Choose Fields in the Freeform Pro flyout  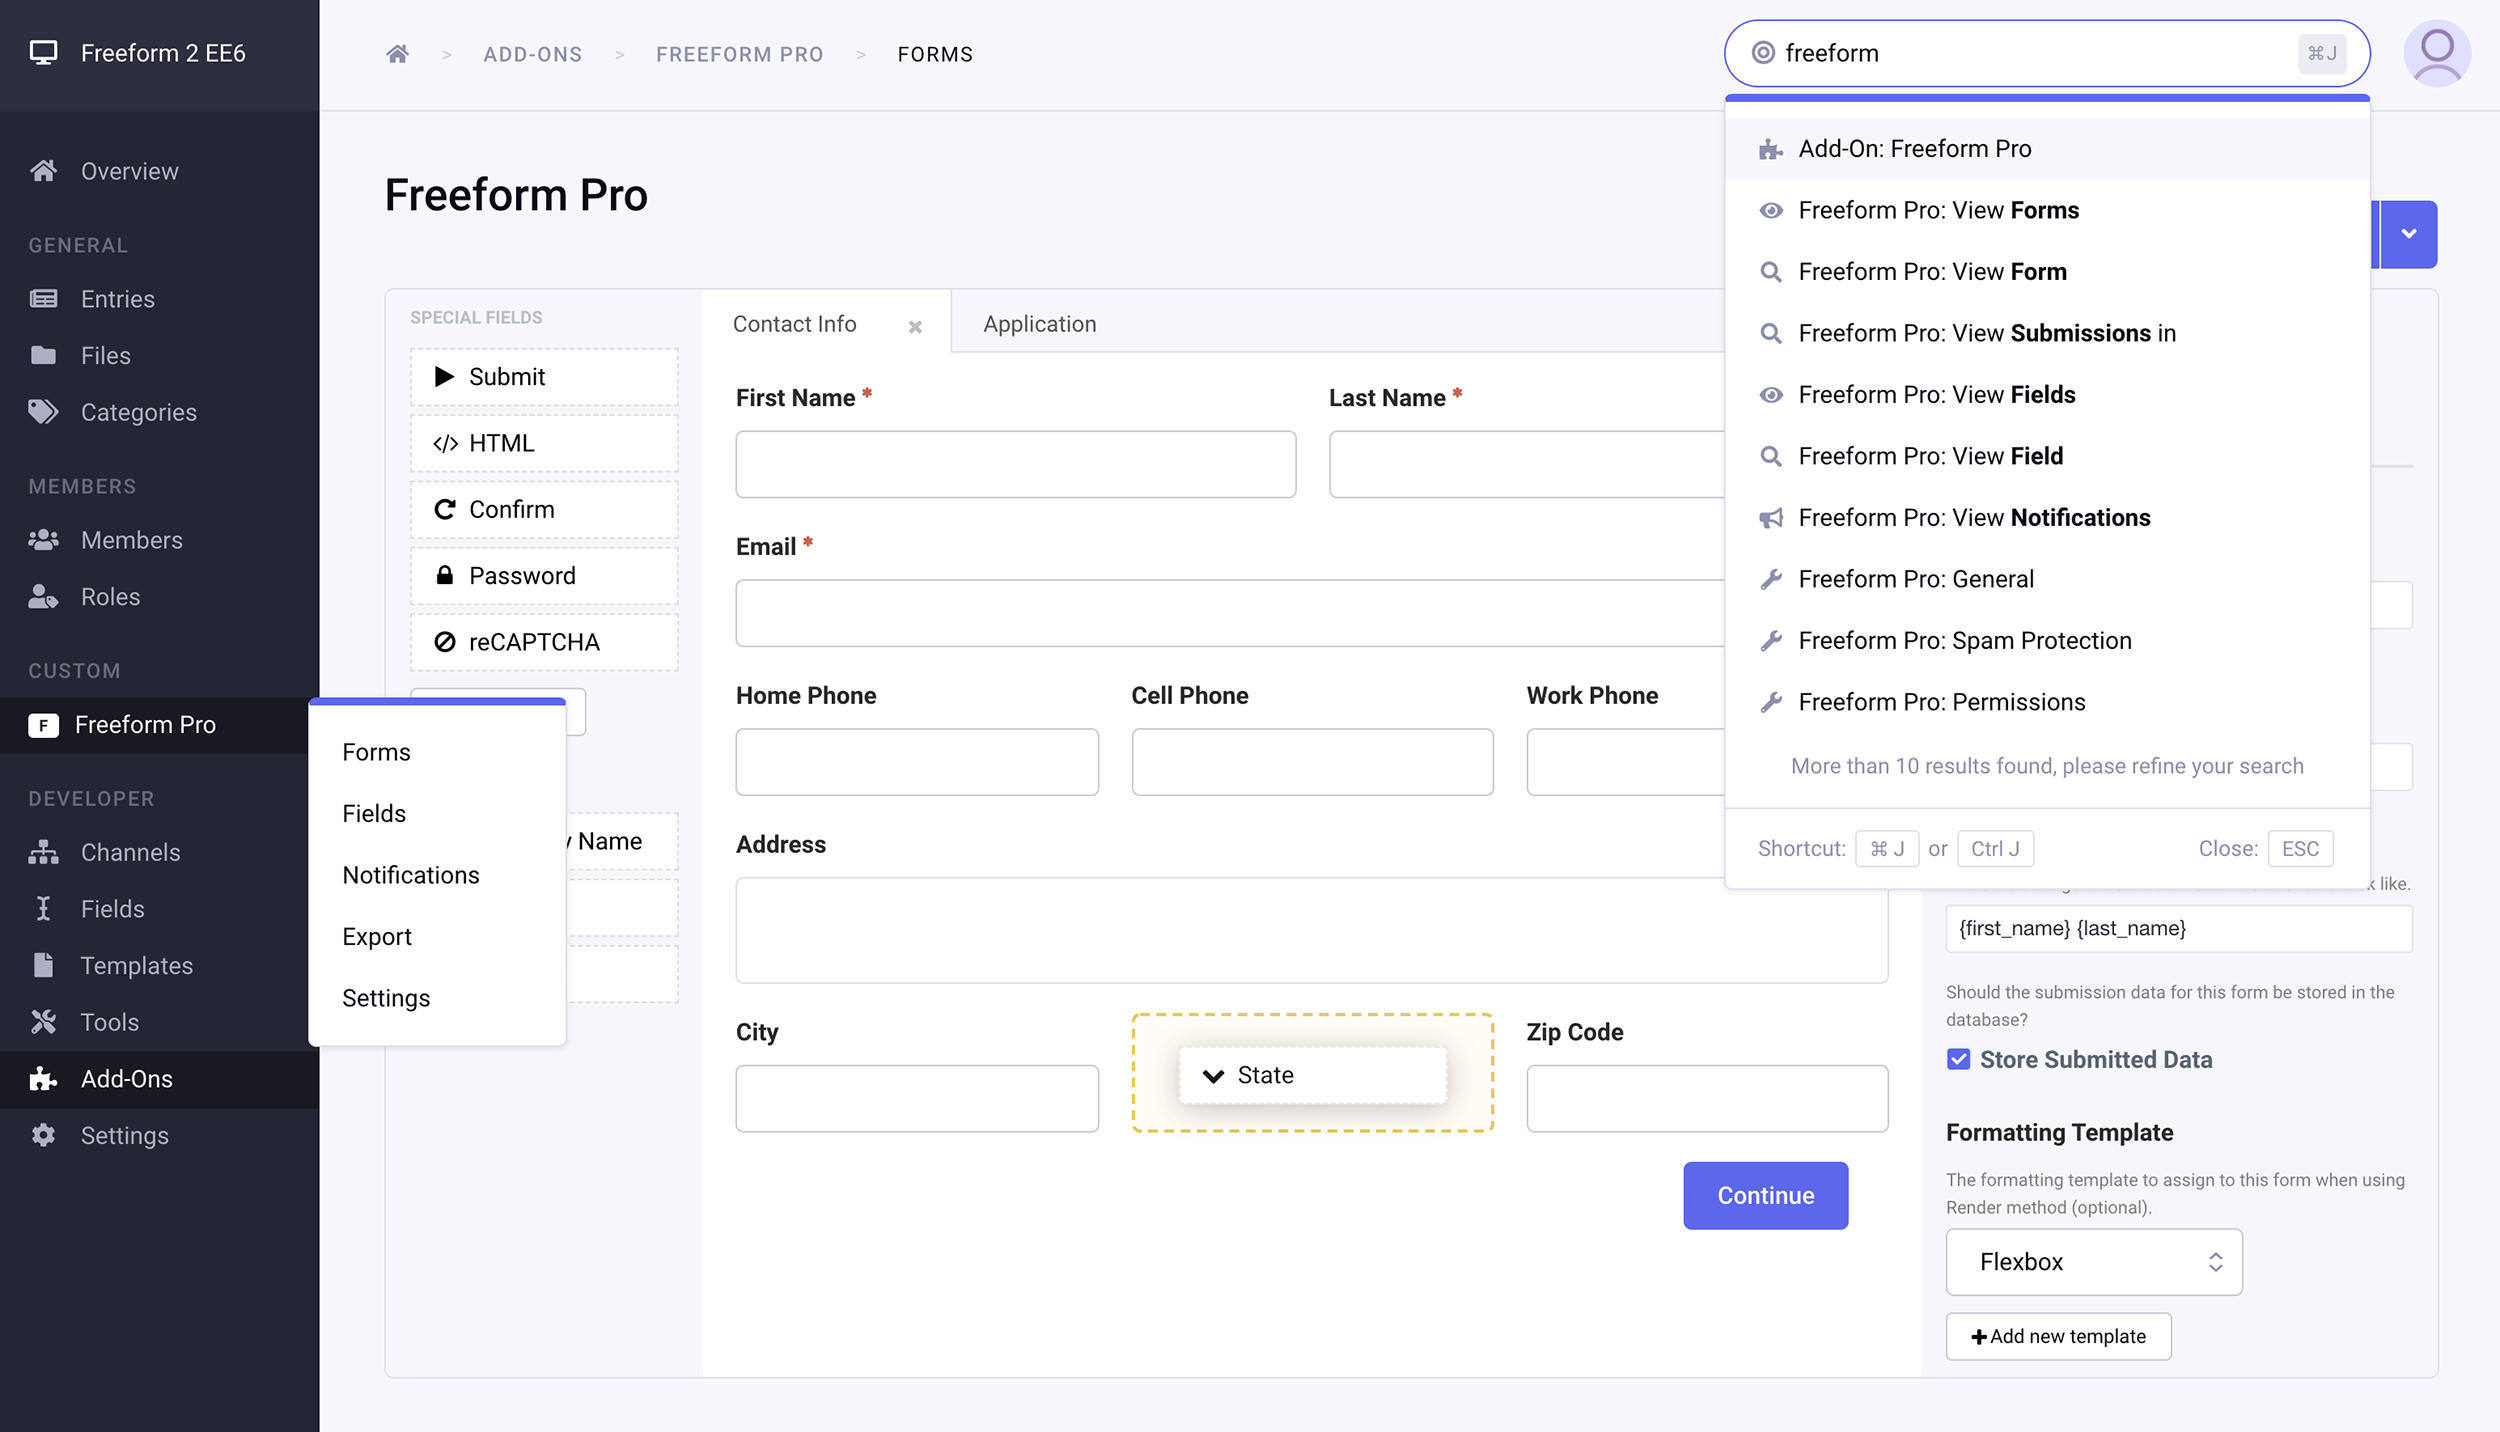tap(437, 814)
